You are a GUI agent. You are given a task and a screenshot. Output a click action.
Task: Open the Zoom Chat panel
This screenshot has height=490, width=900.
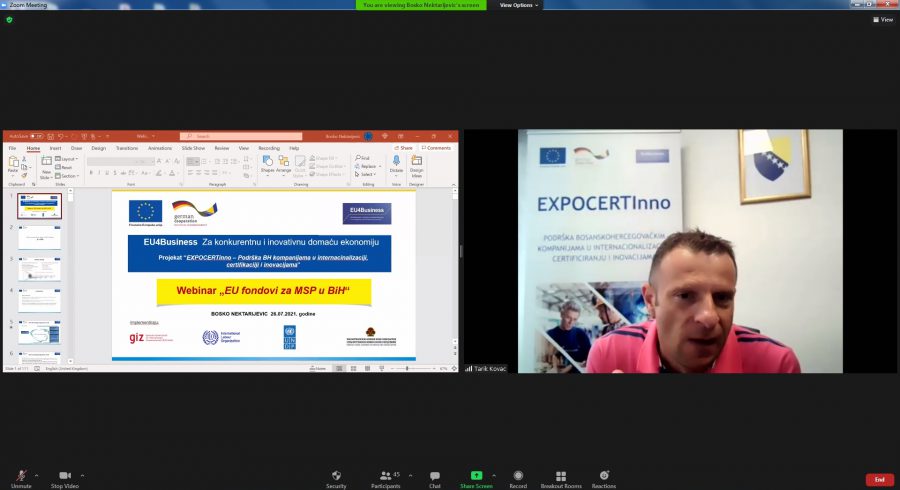click(435, 479)
